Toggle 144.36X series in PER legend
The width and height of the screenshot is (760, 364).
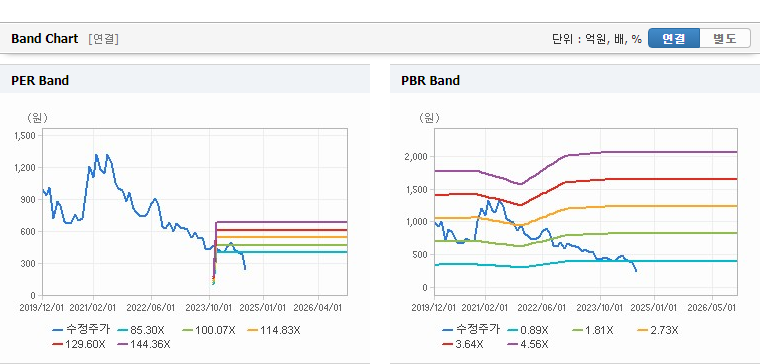click(144, 344)
